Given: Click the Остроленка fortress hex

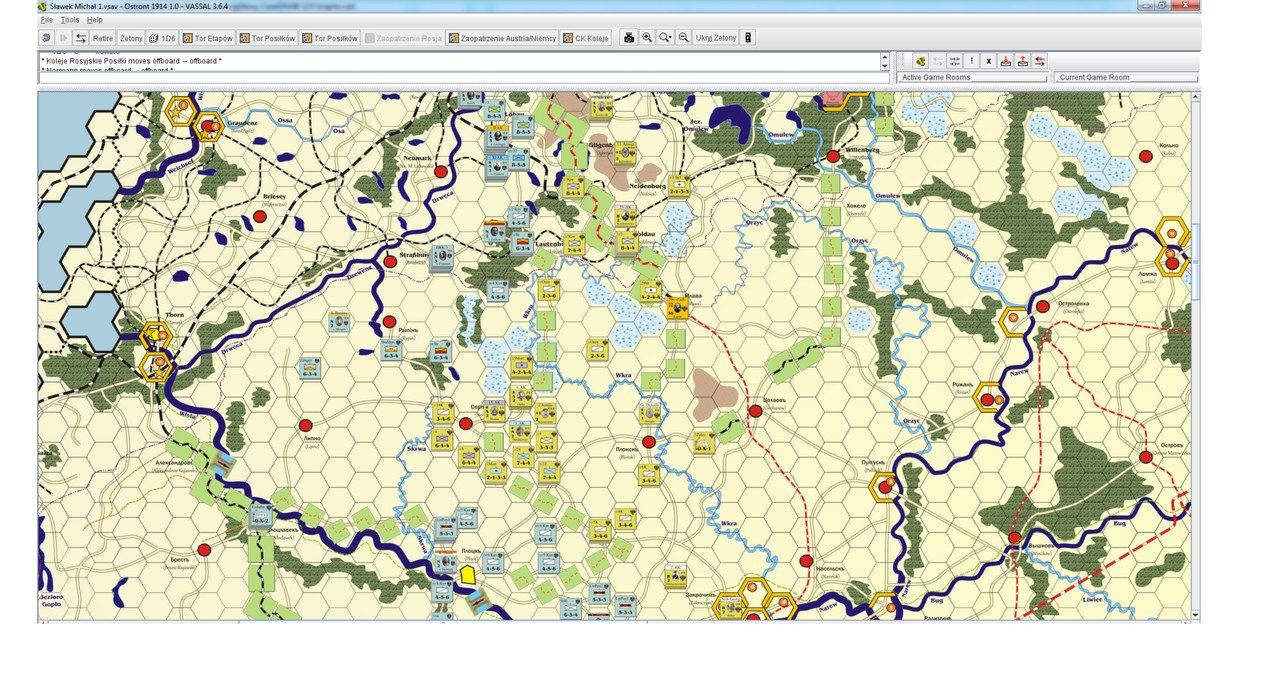Looking at the screenshot, I should [x=1014, y=321].
